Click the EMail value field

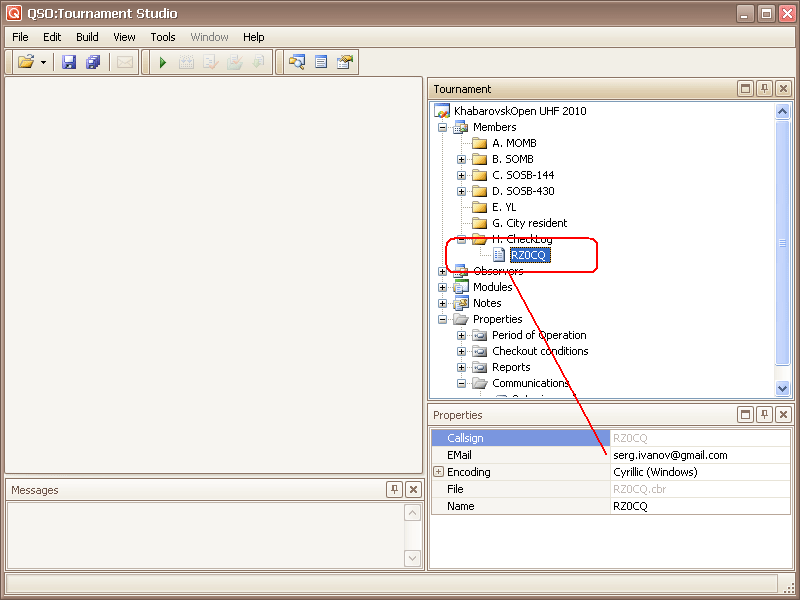[700, 455]
